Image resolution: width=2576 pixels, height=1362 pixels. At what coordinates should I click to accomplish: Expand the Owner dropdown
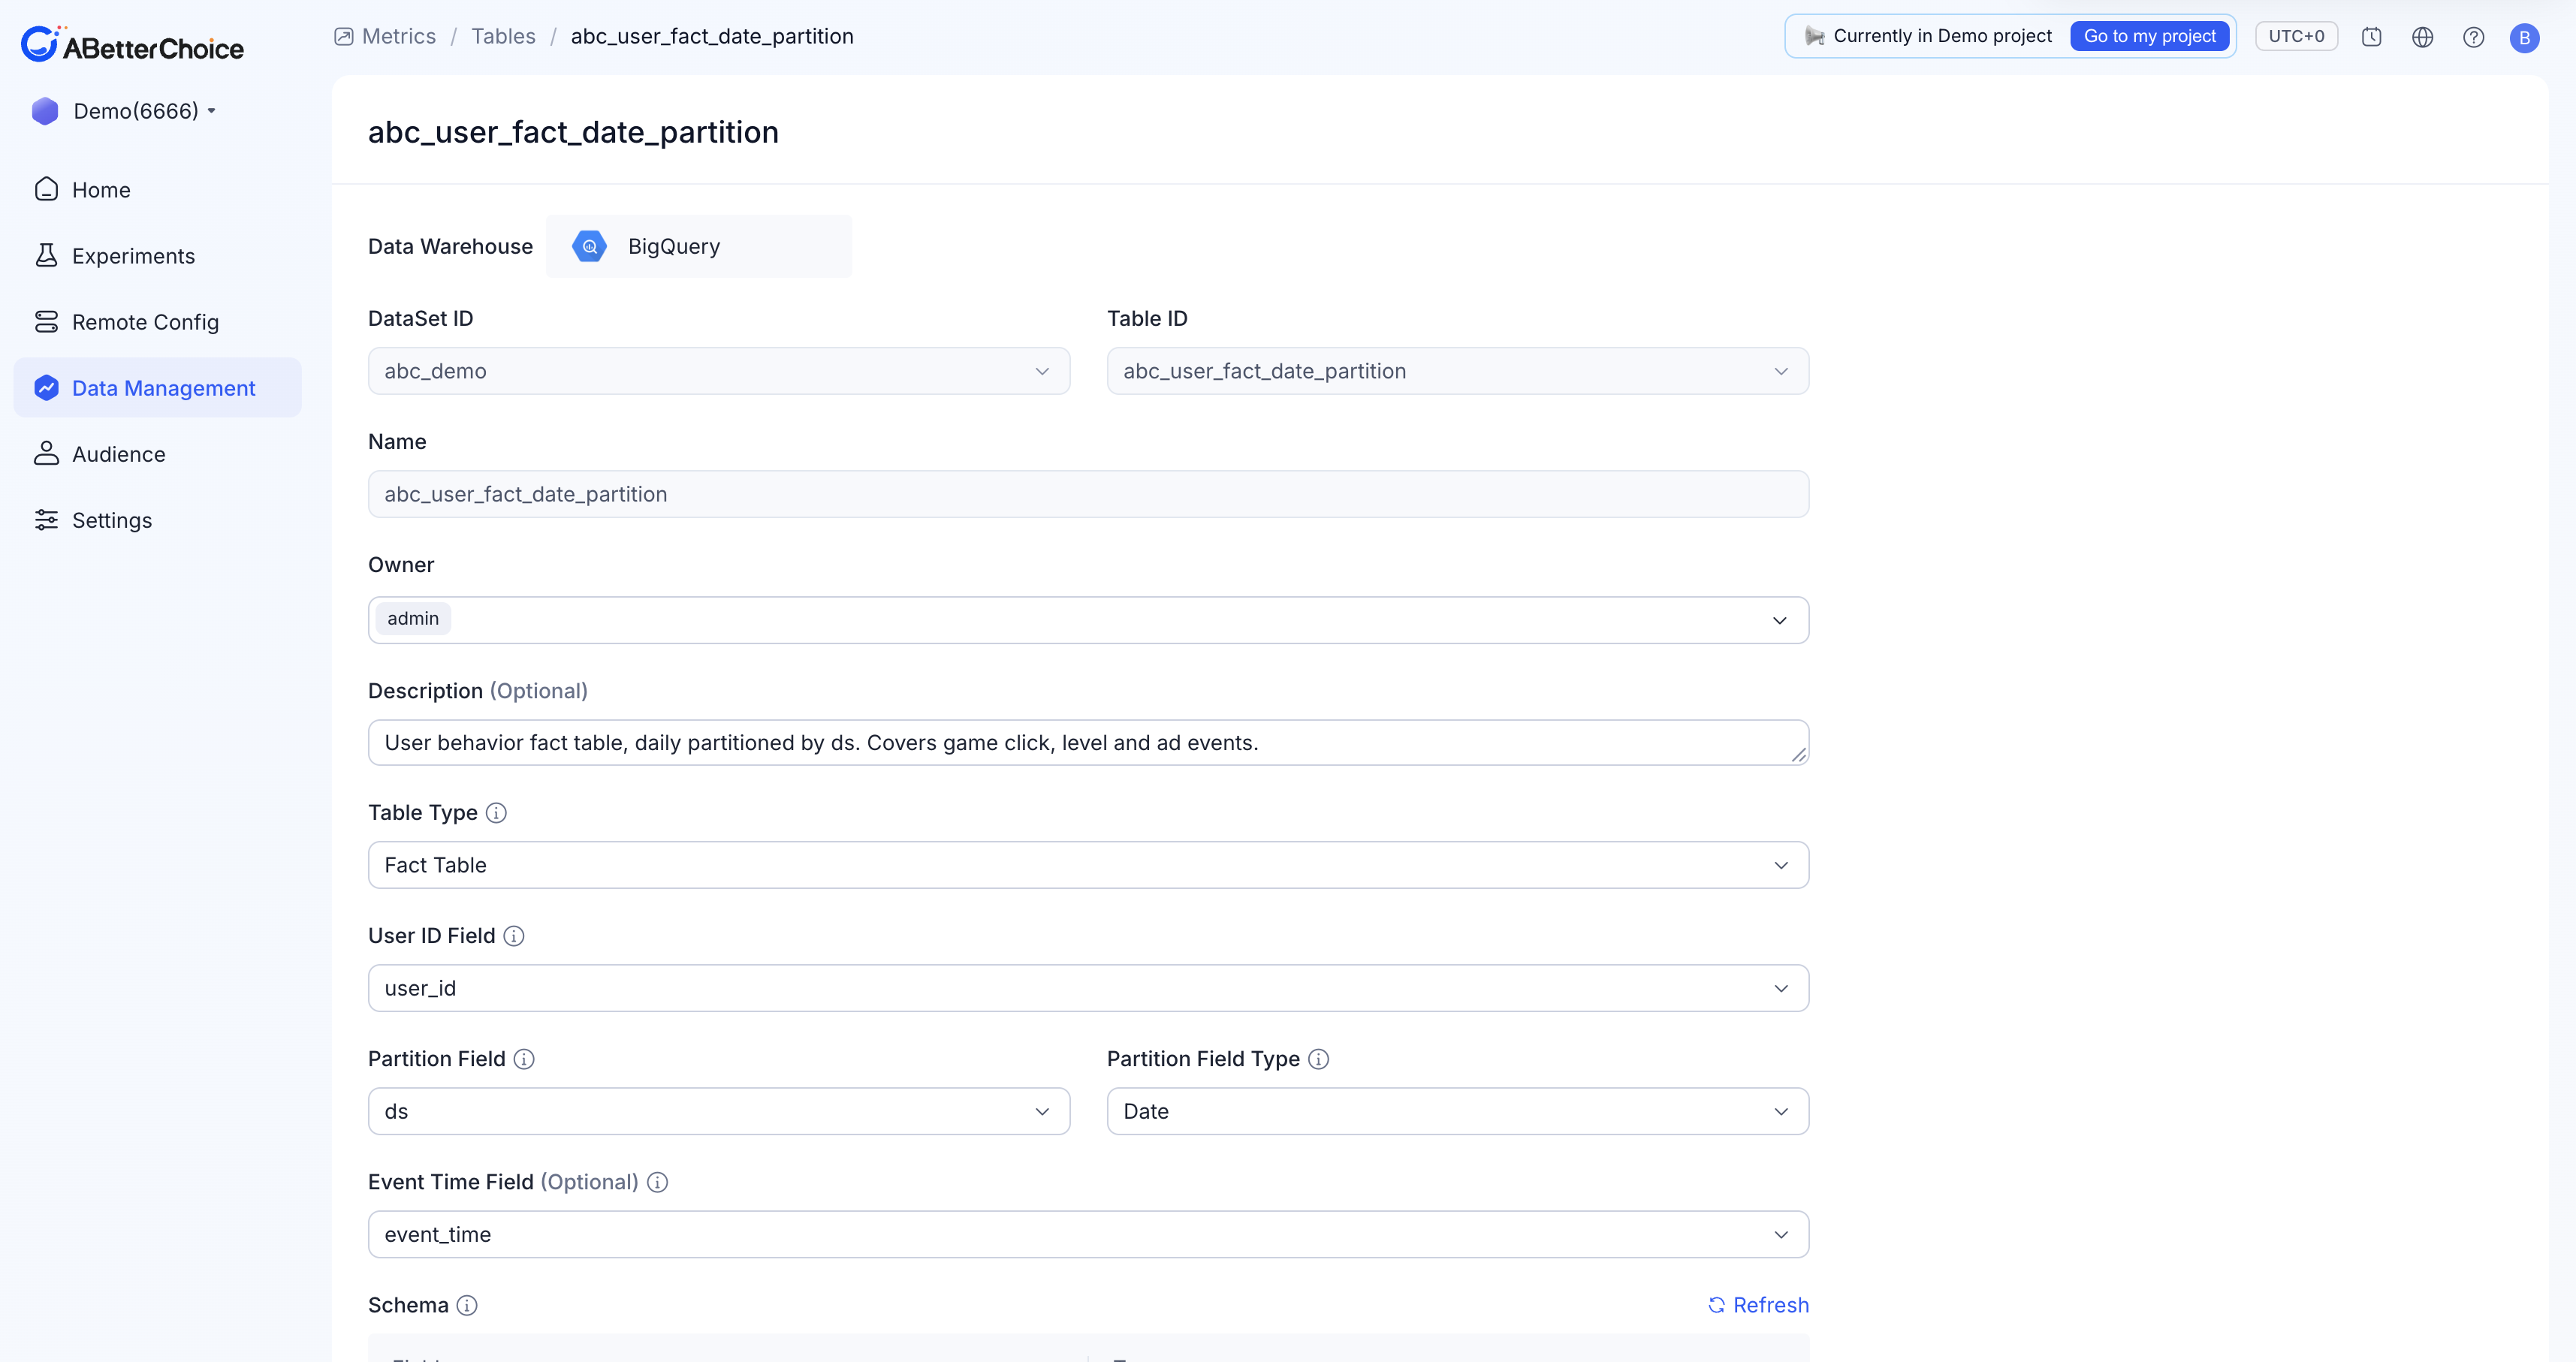tap(1779, 620)
